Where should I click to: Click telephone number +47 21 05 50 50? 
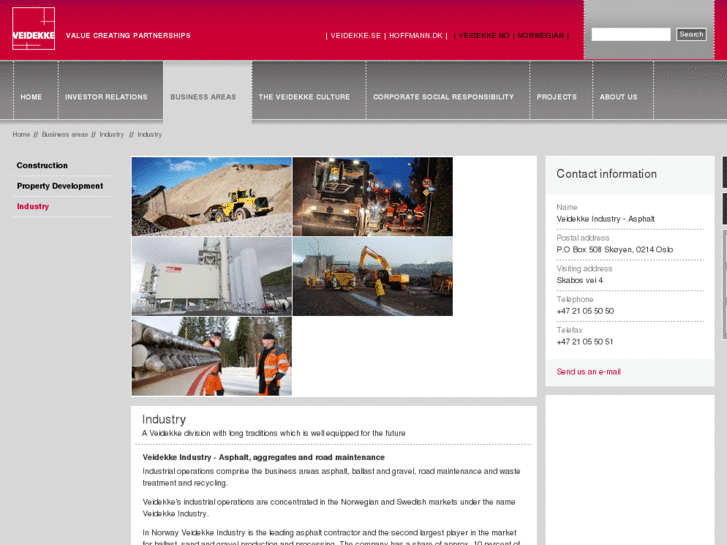coord(585,311)
